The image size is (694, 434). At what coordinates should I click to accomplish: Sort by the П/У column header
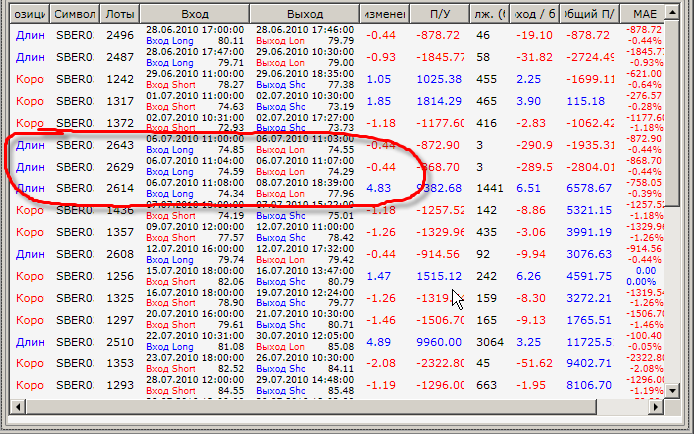tap(440, 14)
